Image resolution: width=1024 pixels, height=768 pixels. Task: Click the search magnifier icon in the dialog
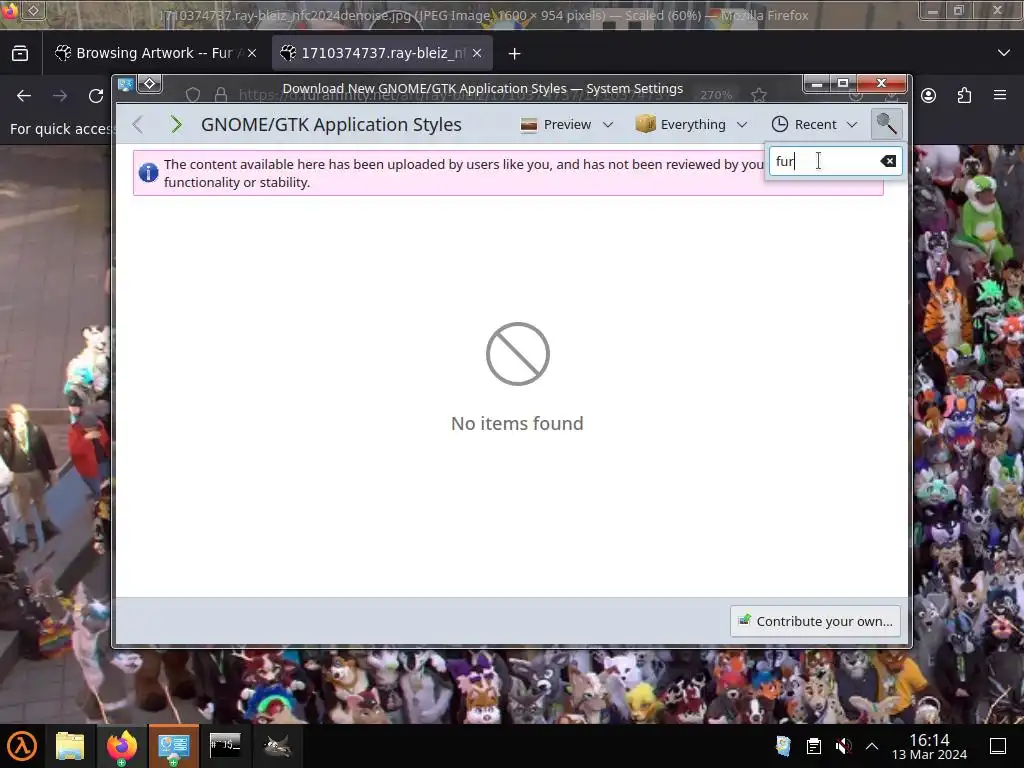886,124
